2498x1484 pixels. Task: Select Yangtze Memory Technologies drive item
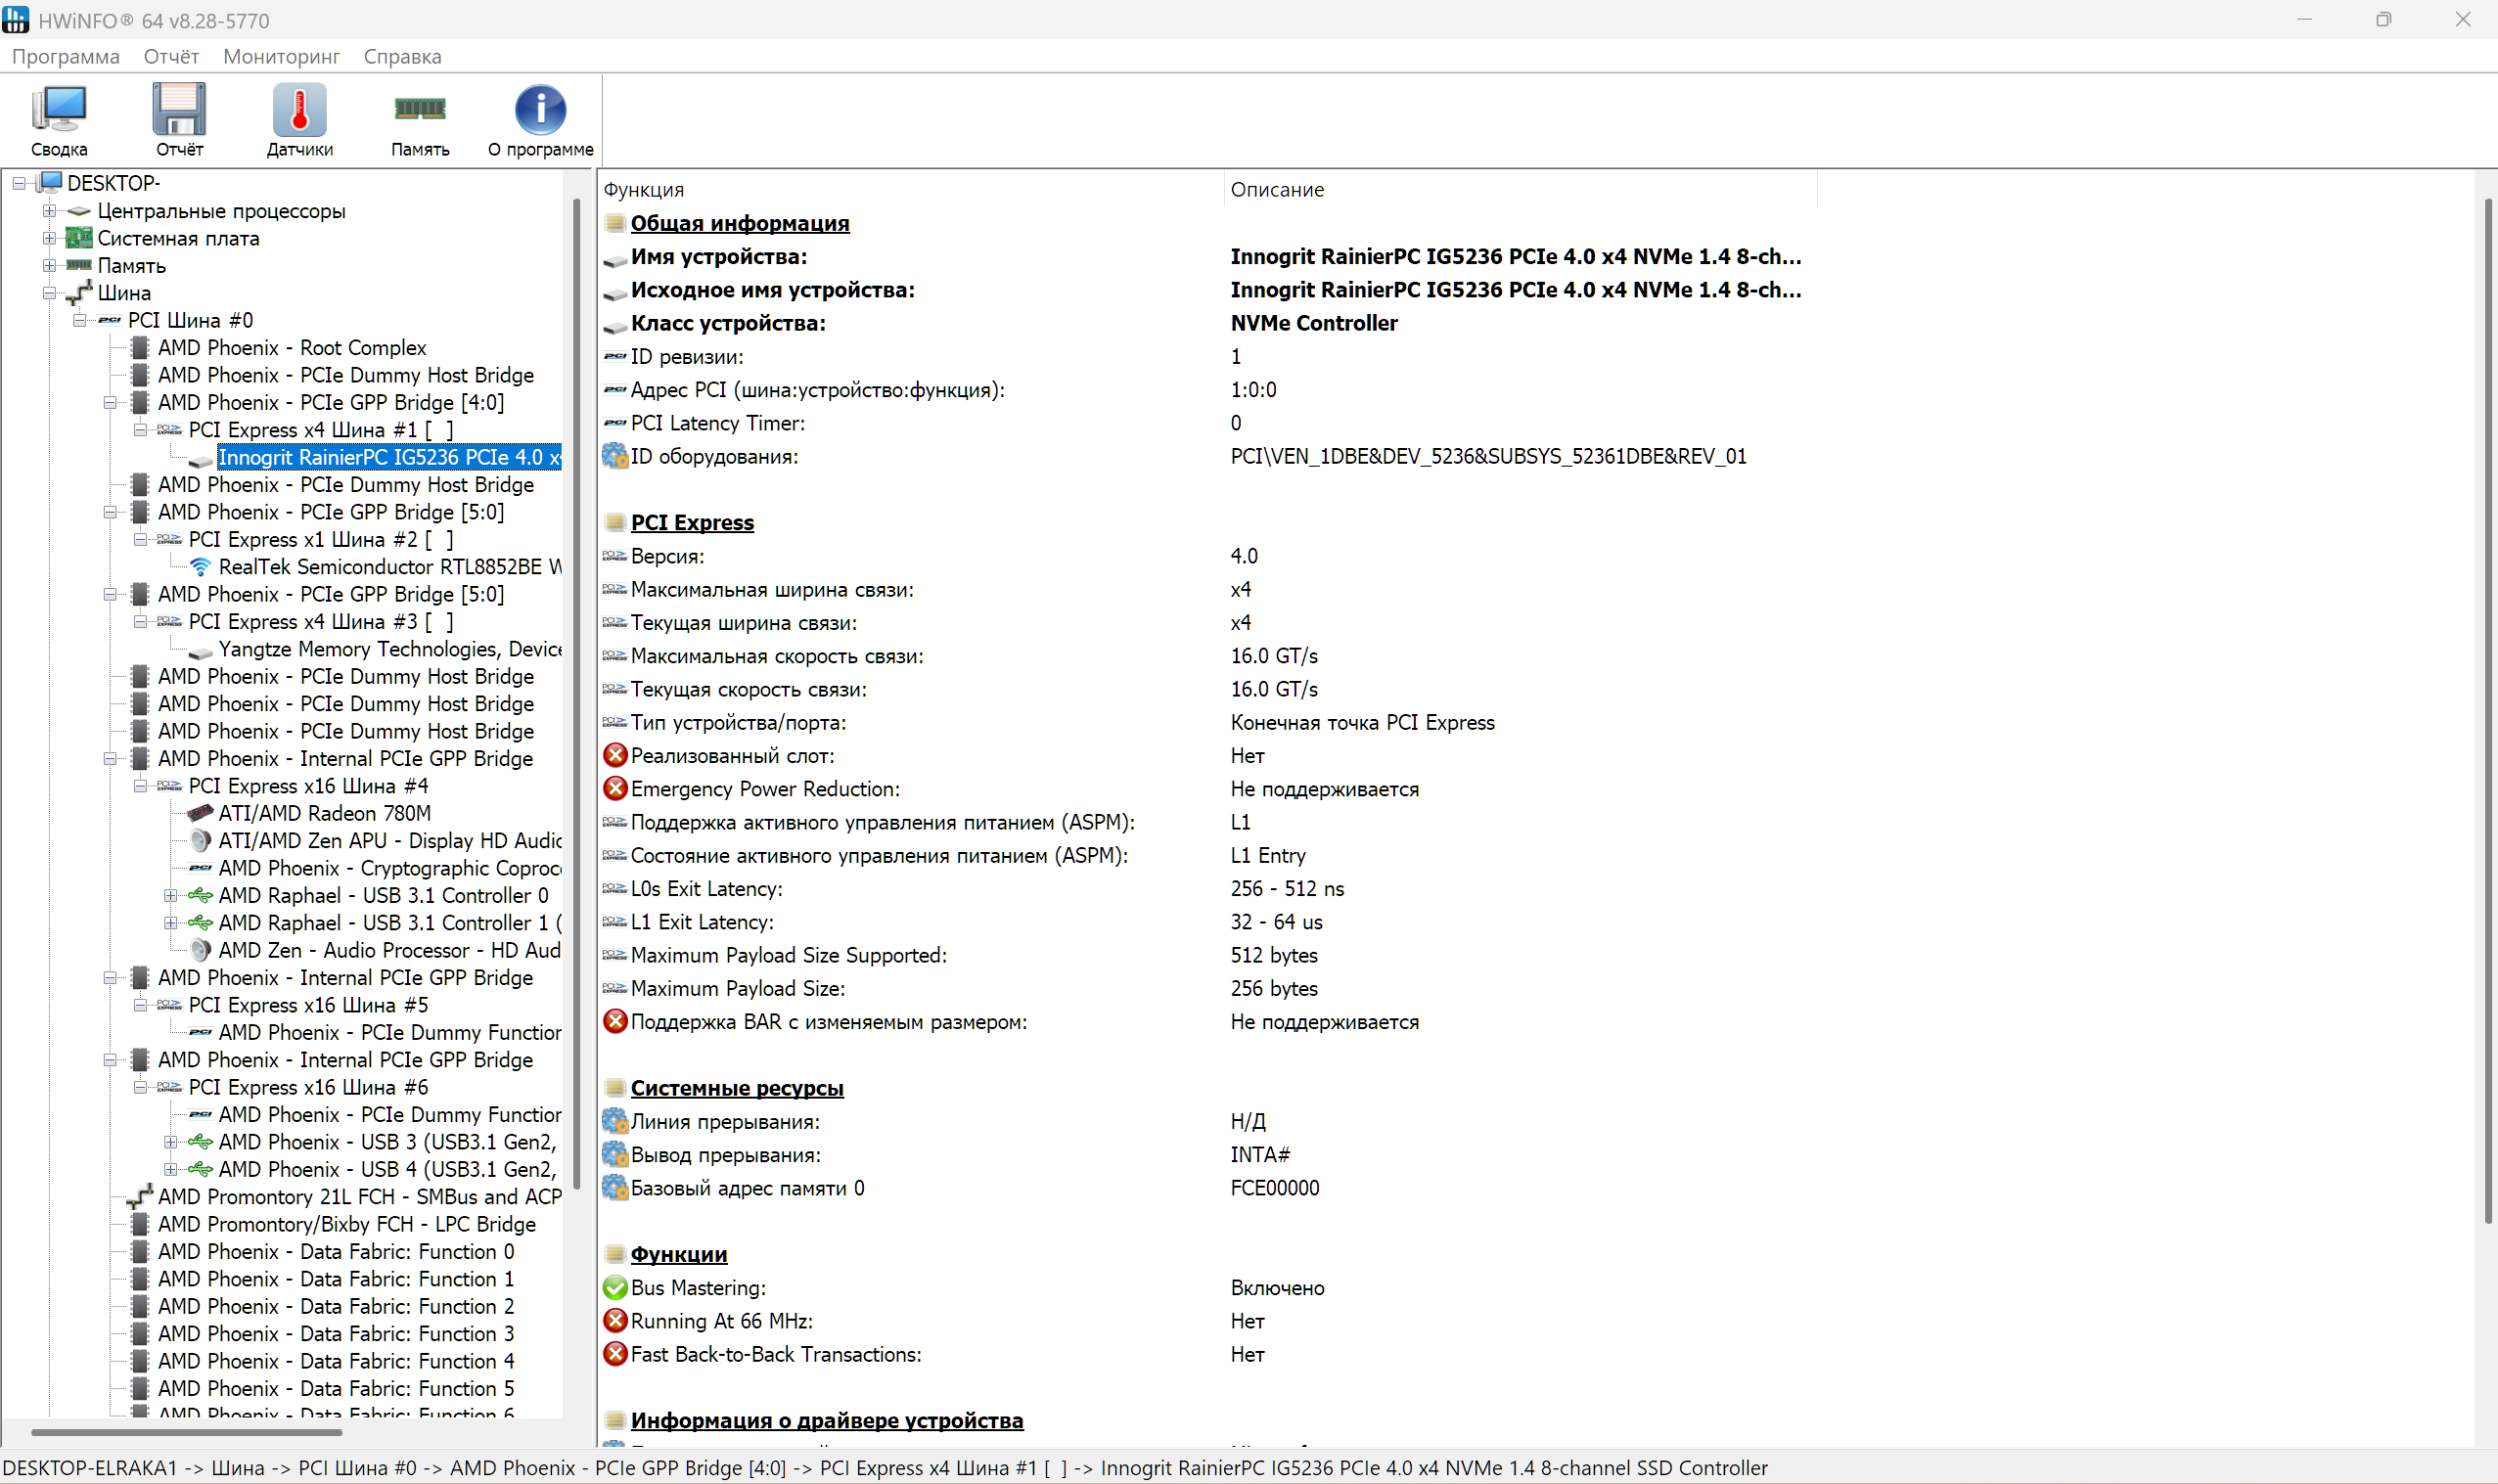(388, 649)
